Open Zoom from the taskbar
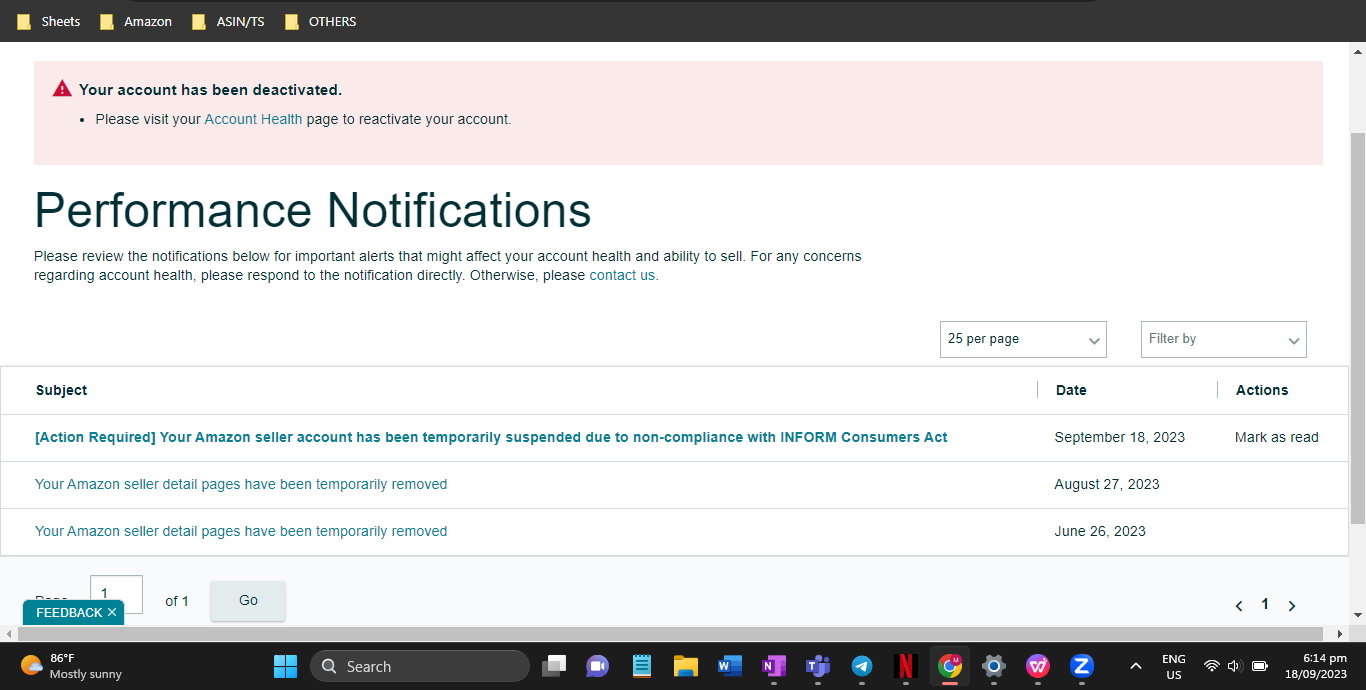The height and width of the screenshot is (690, 1366). tap(1081, 666)
